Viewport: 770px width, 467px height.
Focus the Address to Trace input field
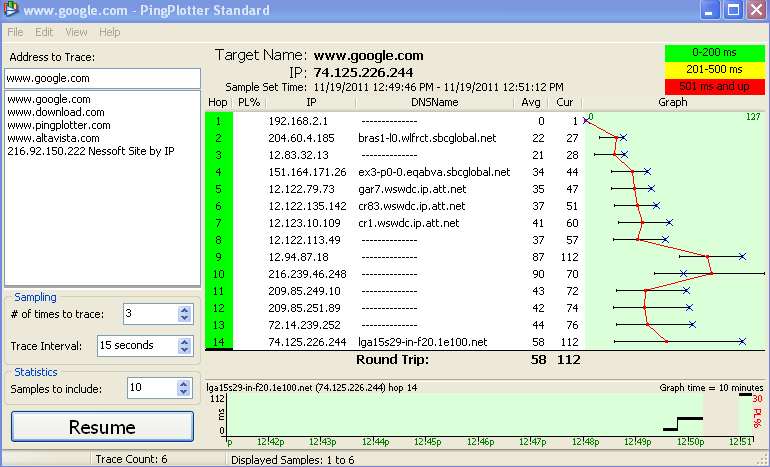tap(102, 78)
